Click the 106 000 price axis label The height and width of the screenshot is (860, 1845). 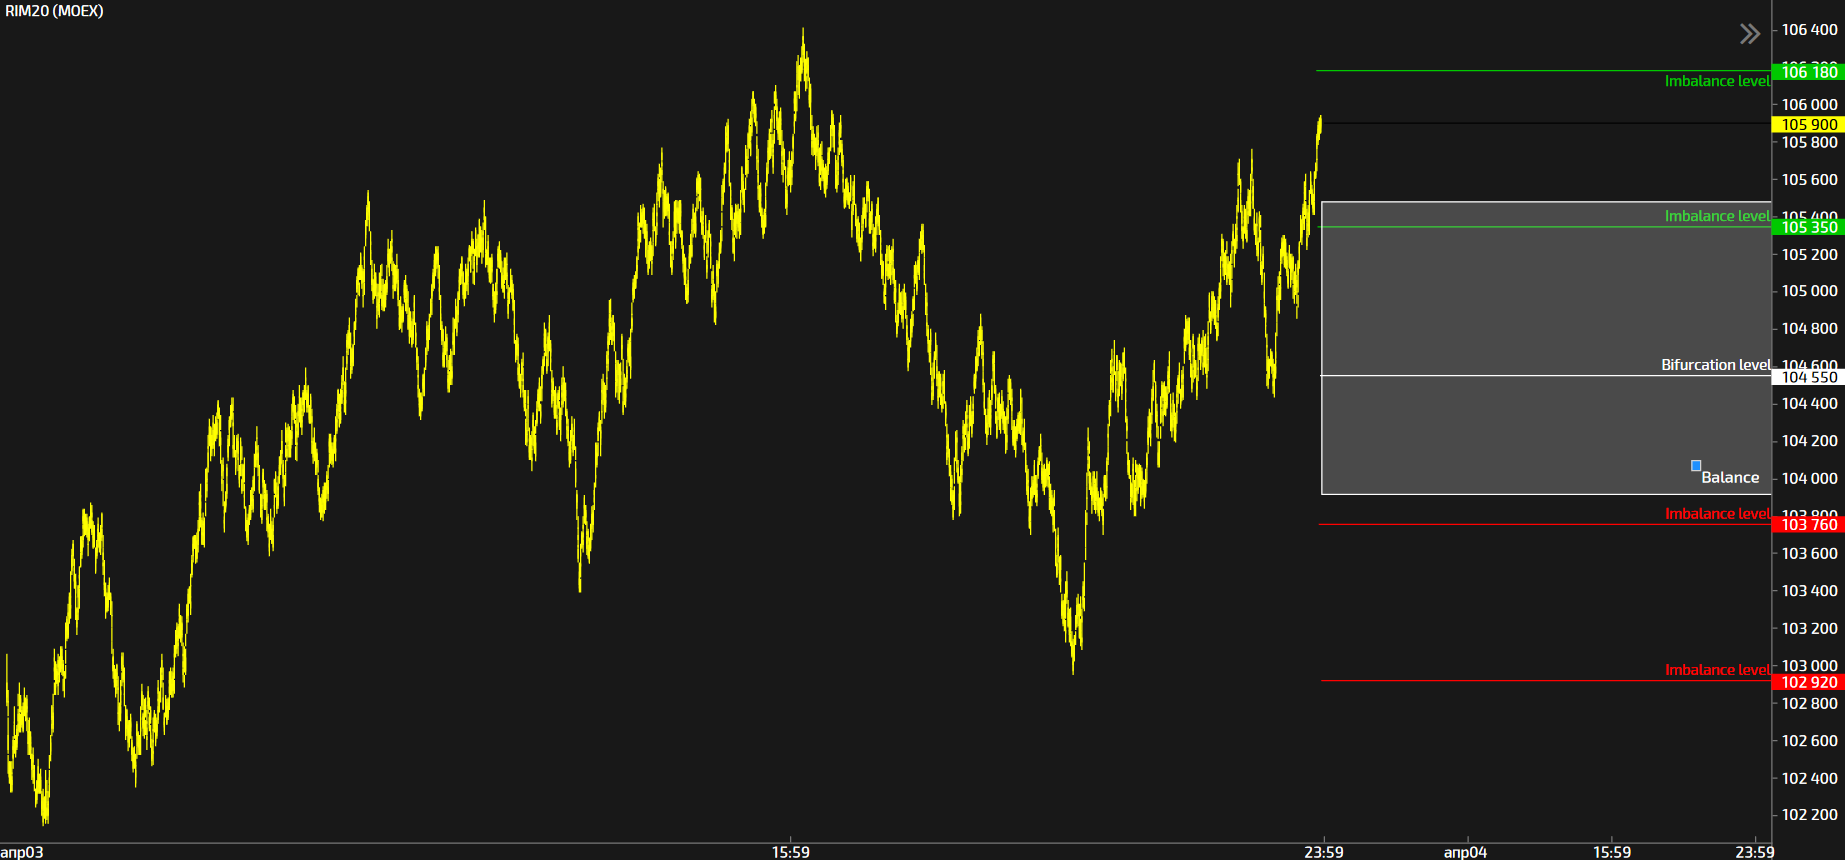point(1810,104)
